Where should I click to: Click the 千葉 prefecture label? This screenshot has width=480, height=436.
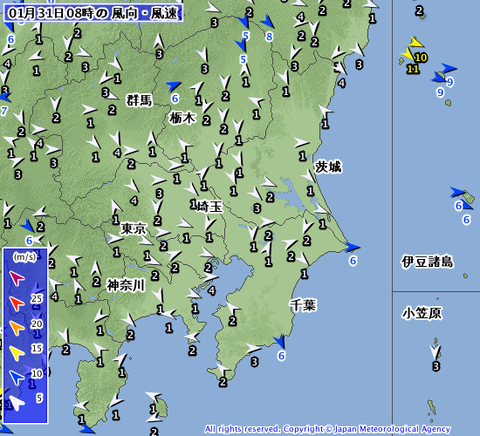[x=303, y=305]
